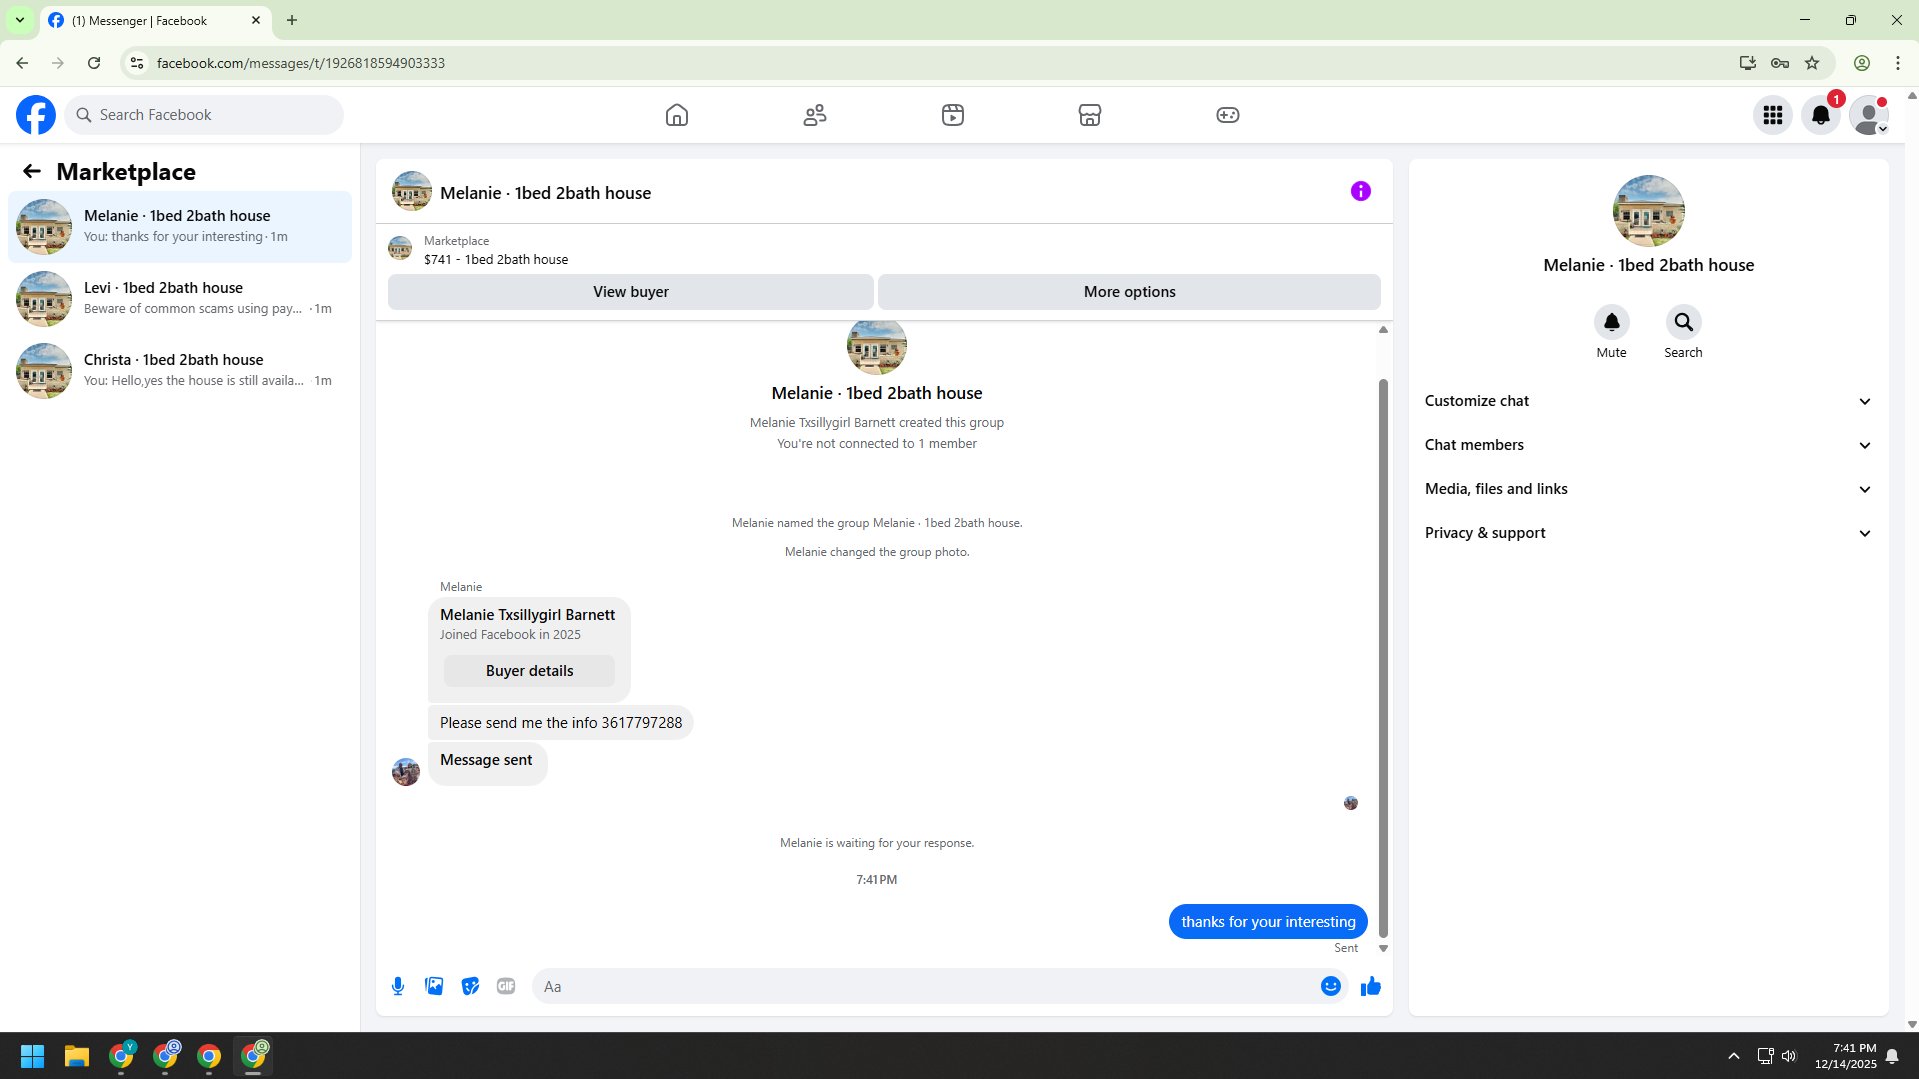
Task: Open the Facebook menu grid icon
Action: tap(1773, 115)
